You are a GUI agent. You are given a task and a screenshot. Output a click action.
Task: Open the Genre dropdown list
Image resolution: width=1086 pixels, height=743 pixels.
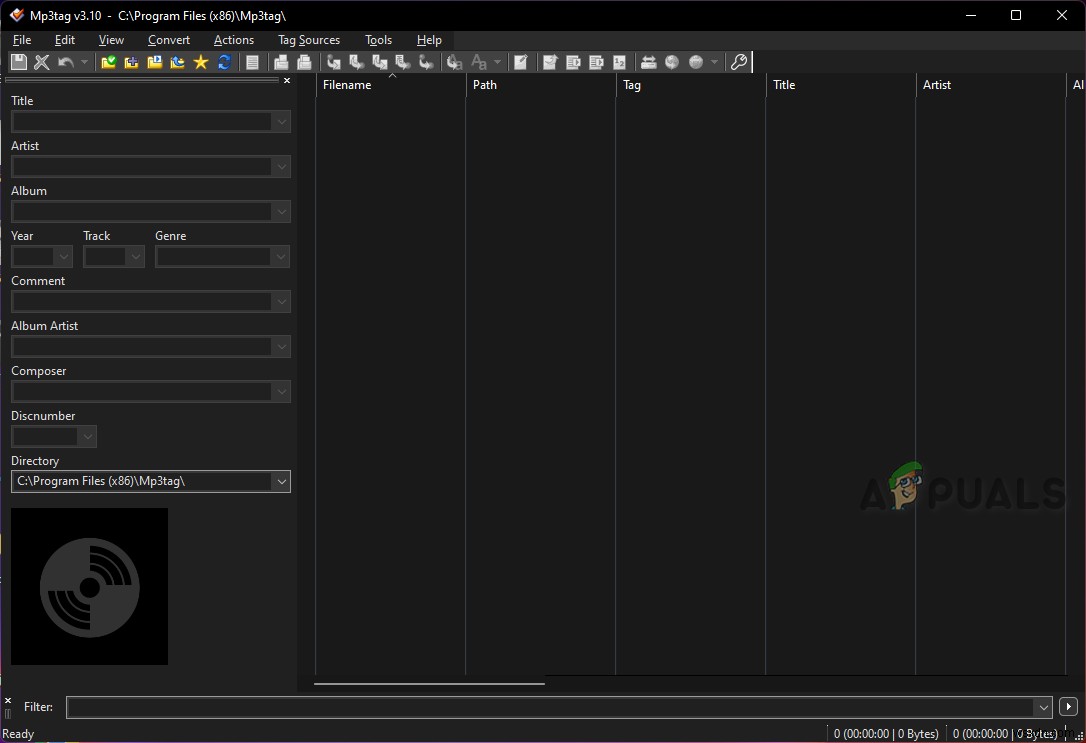pos(281,257)
